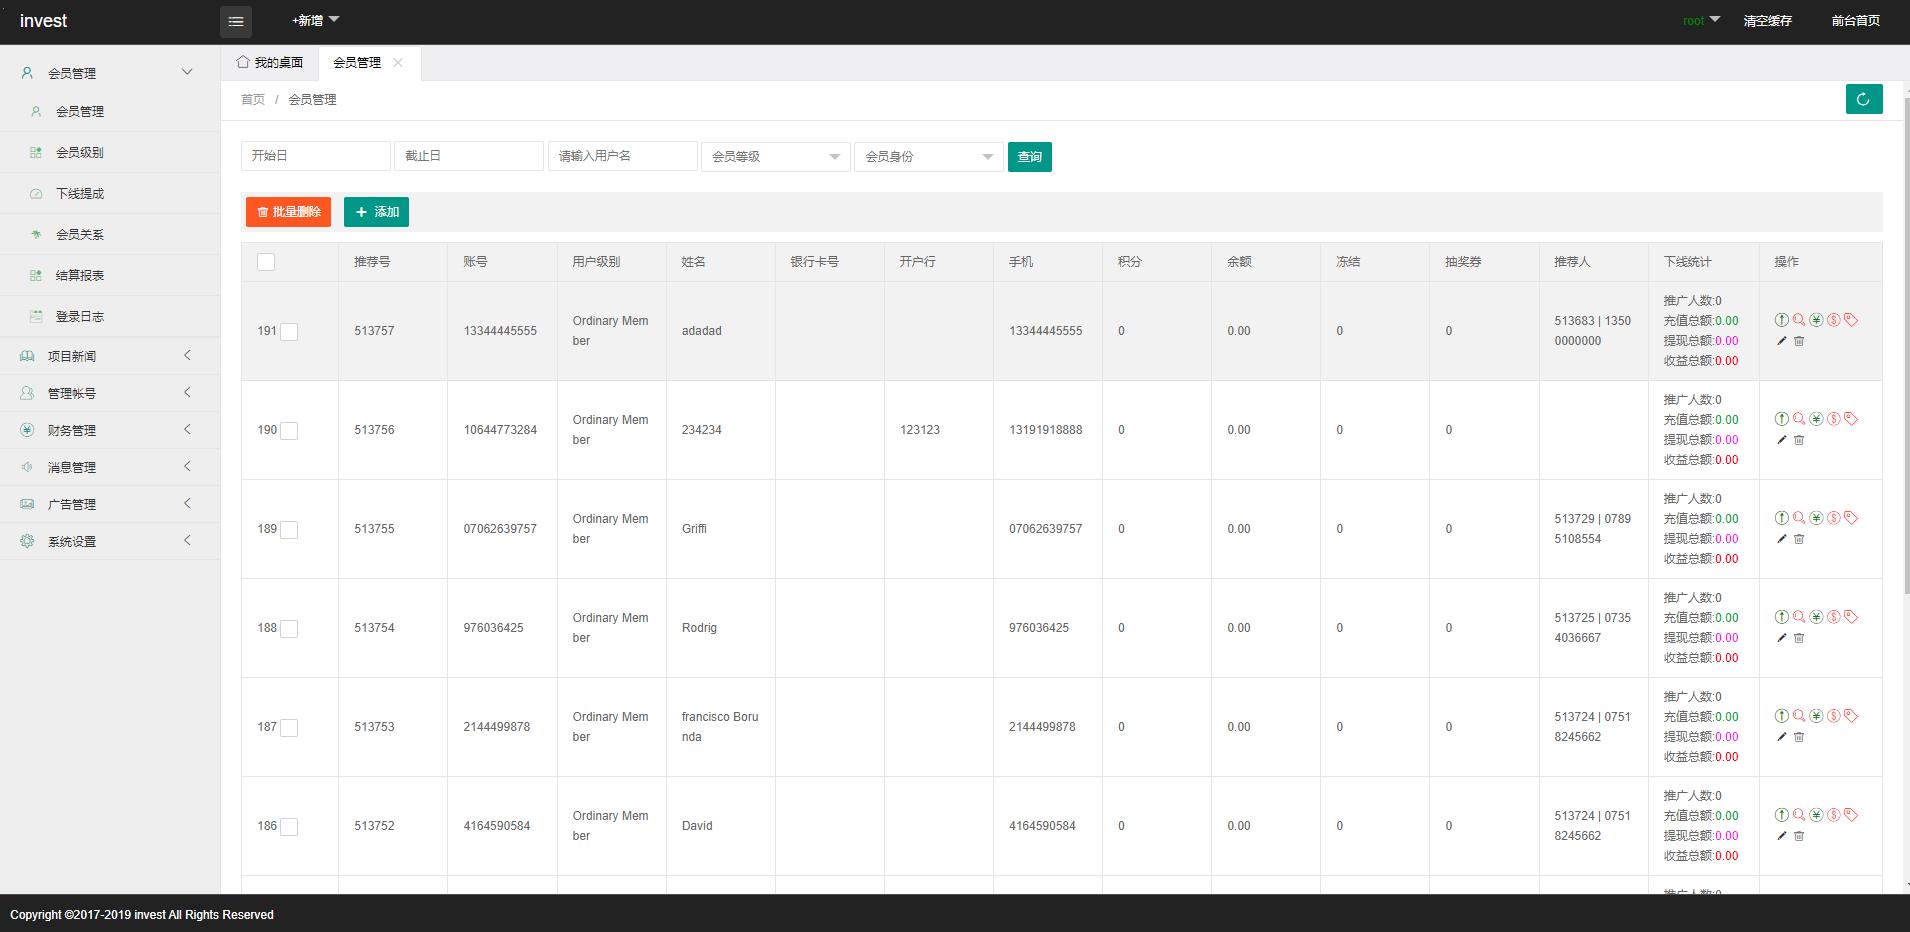This screenshot has width=1910, height=932.
Task: Click red dollar icon in David row
Action: pos(1833,815)
